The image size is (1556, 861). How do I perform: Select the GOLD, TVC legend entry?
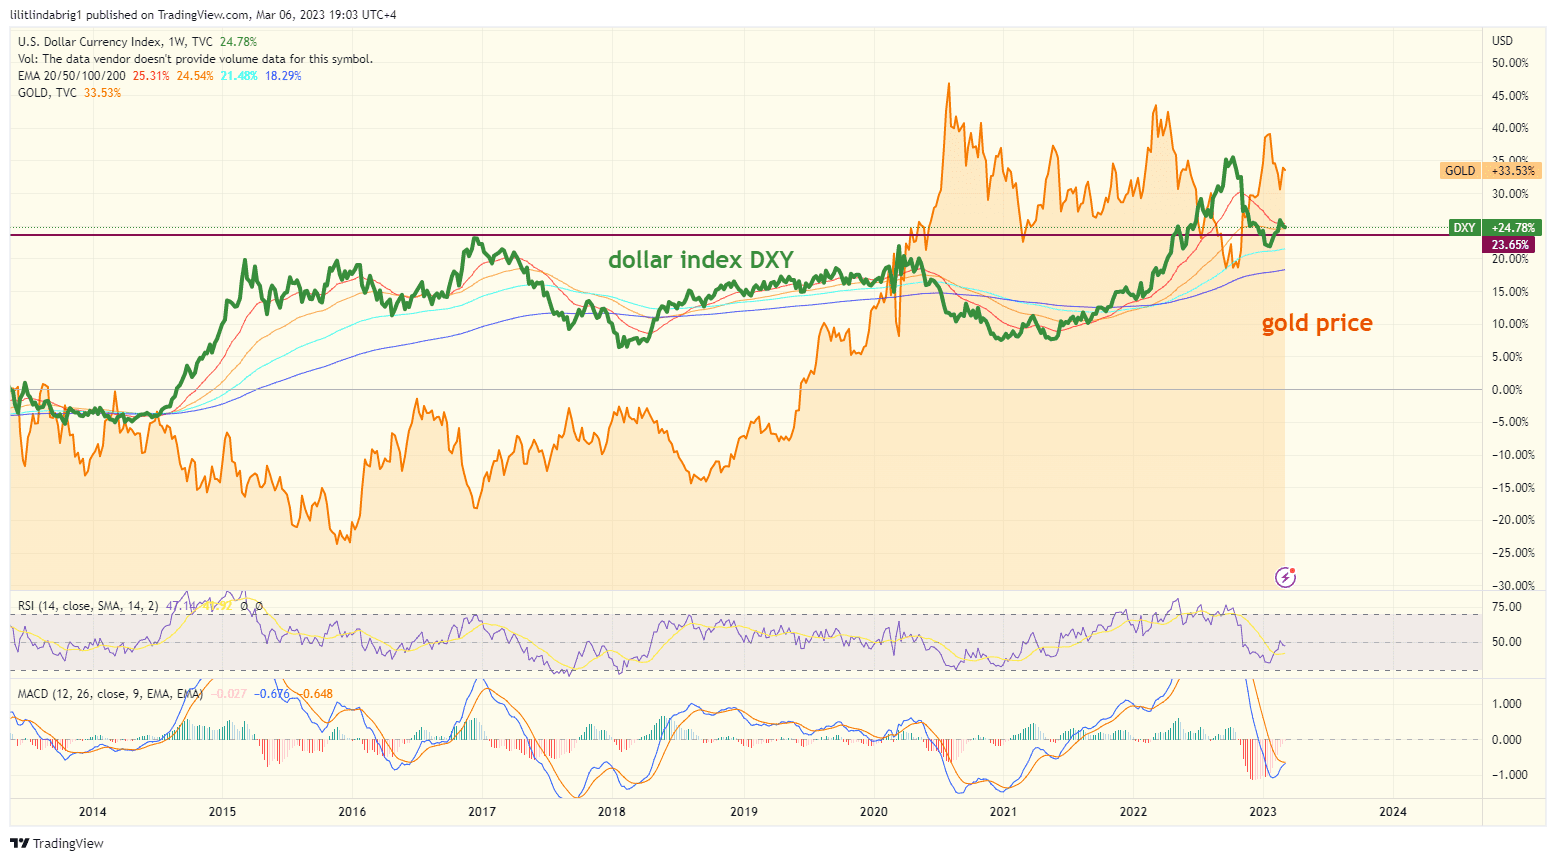47,93
